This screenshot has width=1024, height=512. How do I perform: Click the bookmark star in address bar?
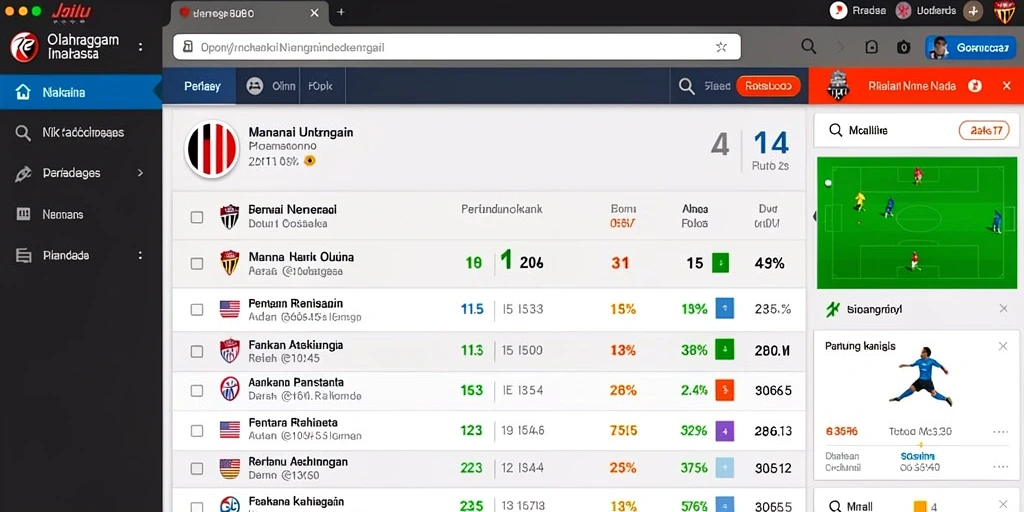tap(721, 47)
